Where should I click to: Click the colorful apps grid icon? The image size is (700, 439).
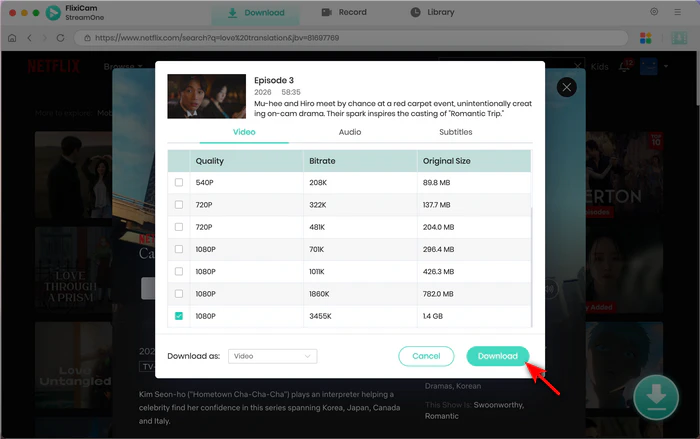click(645, 38)
